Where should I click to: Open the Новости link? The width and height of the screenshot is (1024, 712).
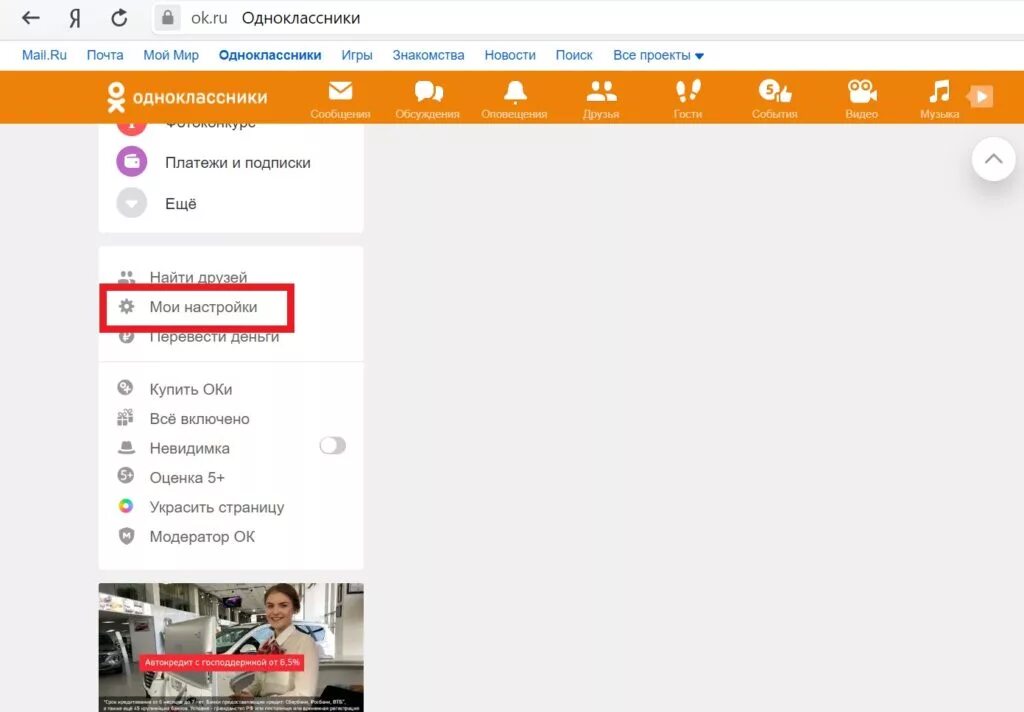pyautogui.click(x=510, y=55)
